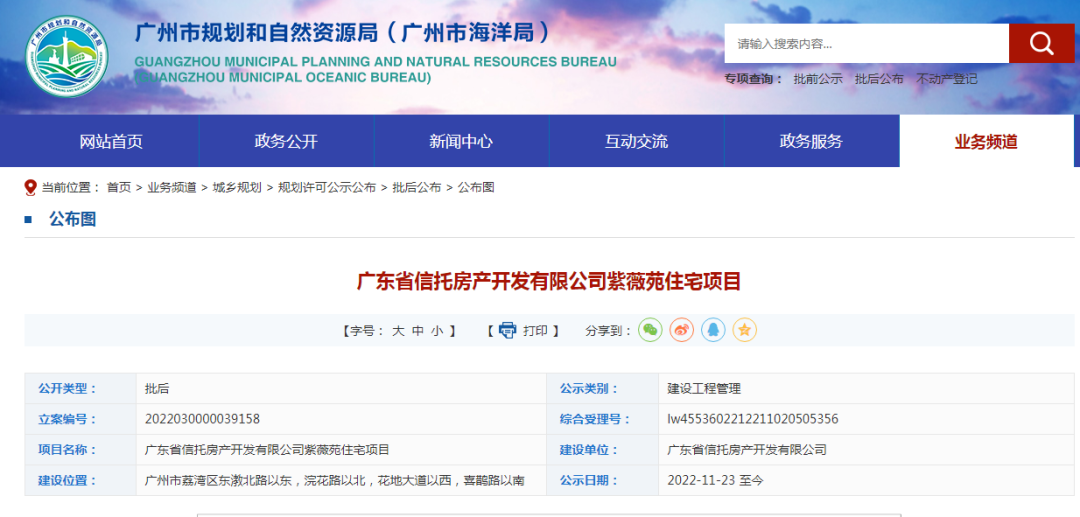
Task: Share to QQ via blue penguin icon
Action: click(x=713, y=330)
